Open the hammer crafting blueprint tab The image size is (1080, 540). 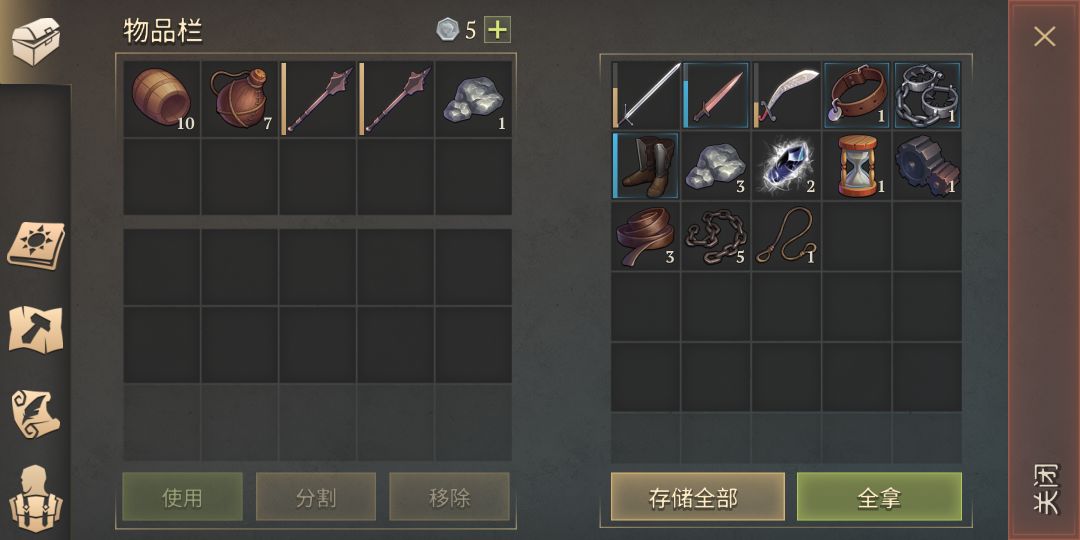tap(36, 329)
